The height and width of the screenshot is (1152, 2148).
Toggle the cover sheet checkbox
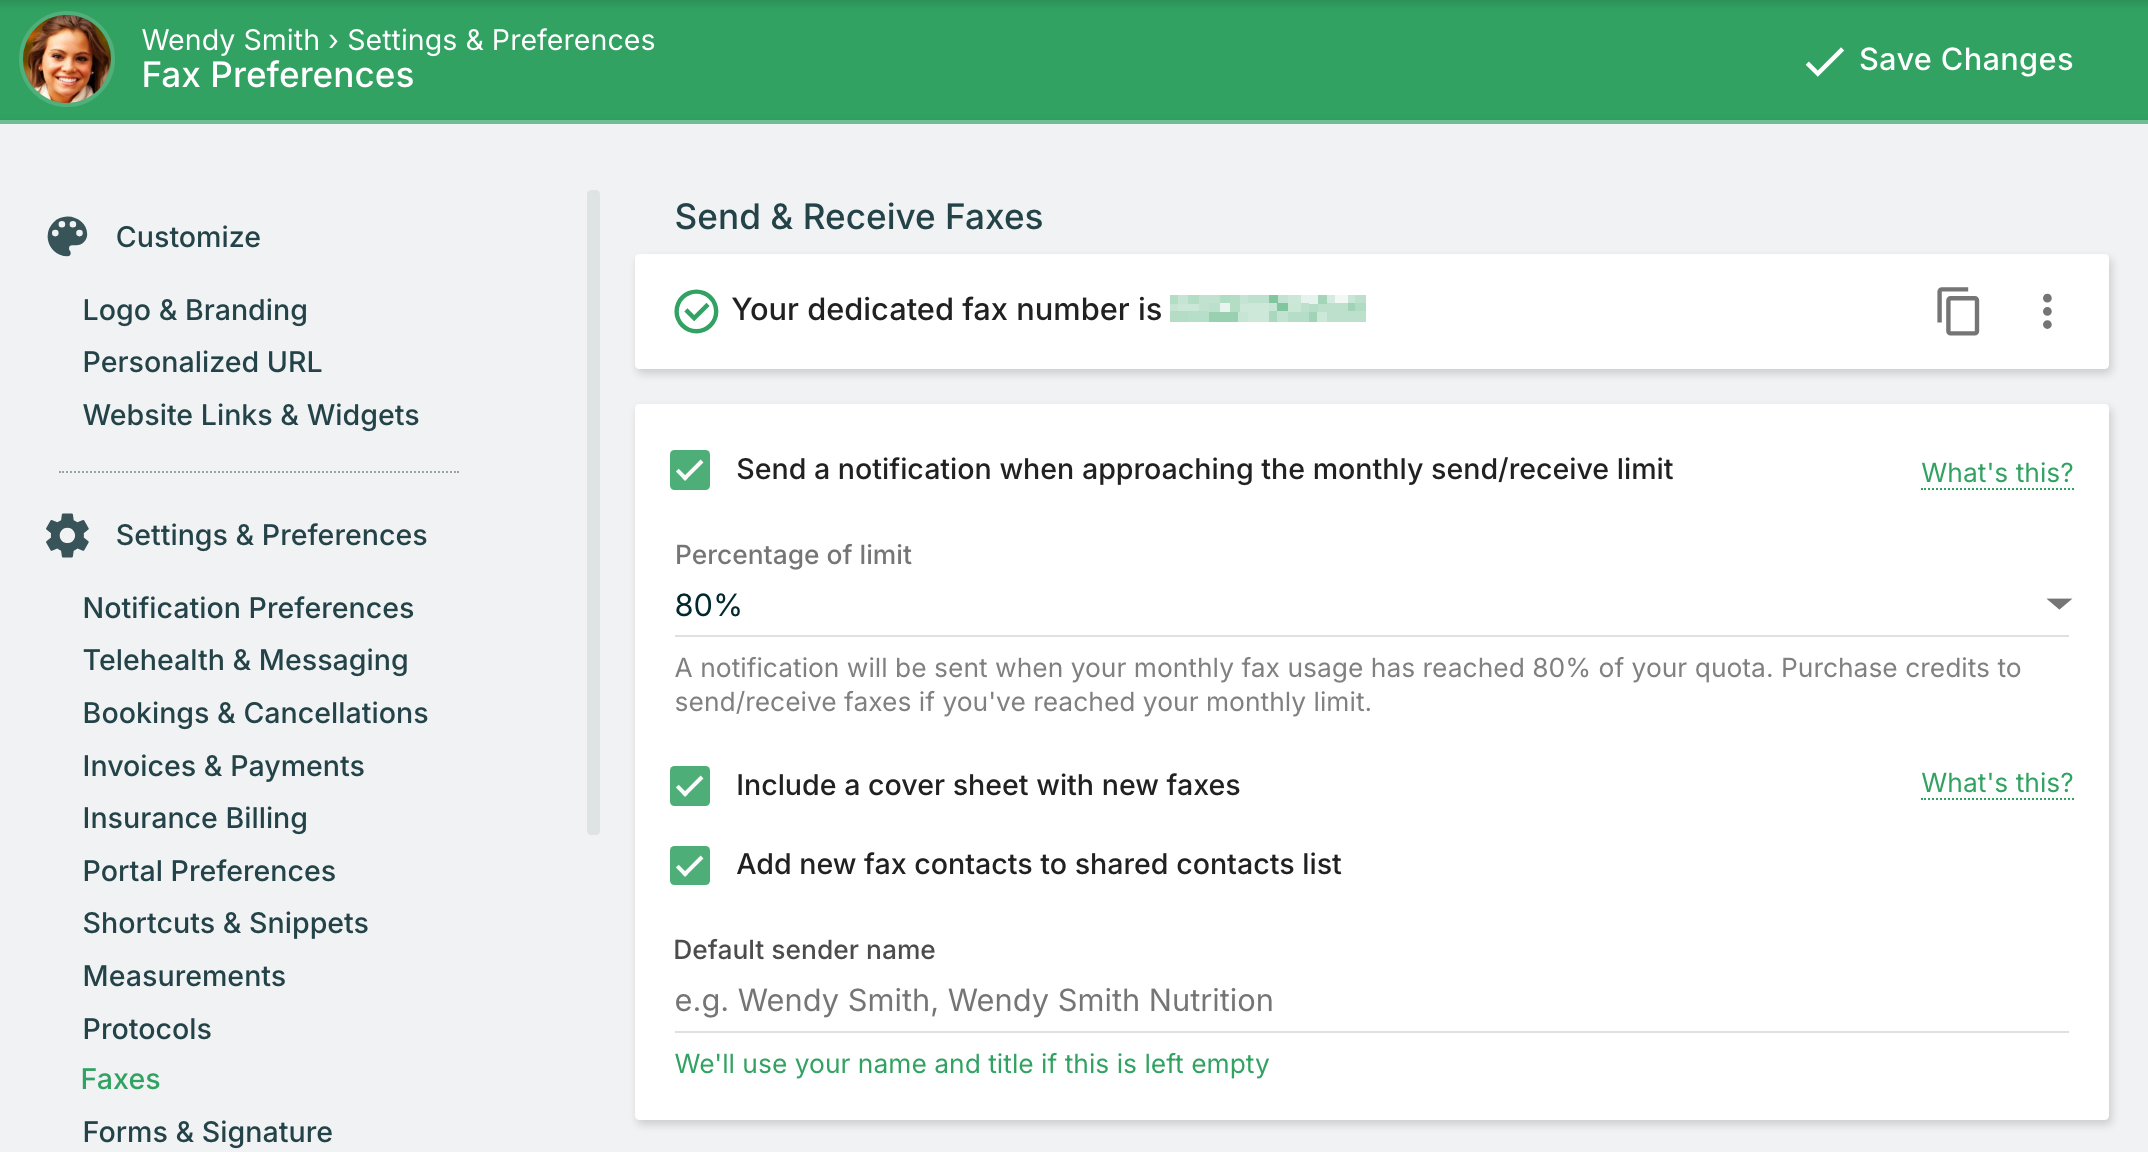click(x=690, y=786)
